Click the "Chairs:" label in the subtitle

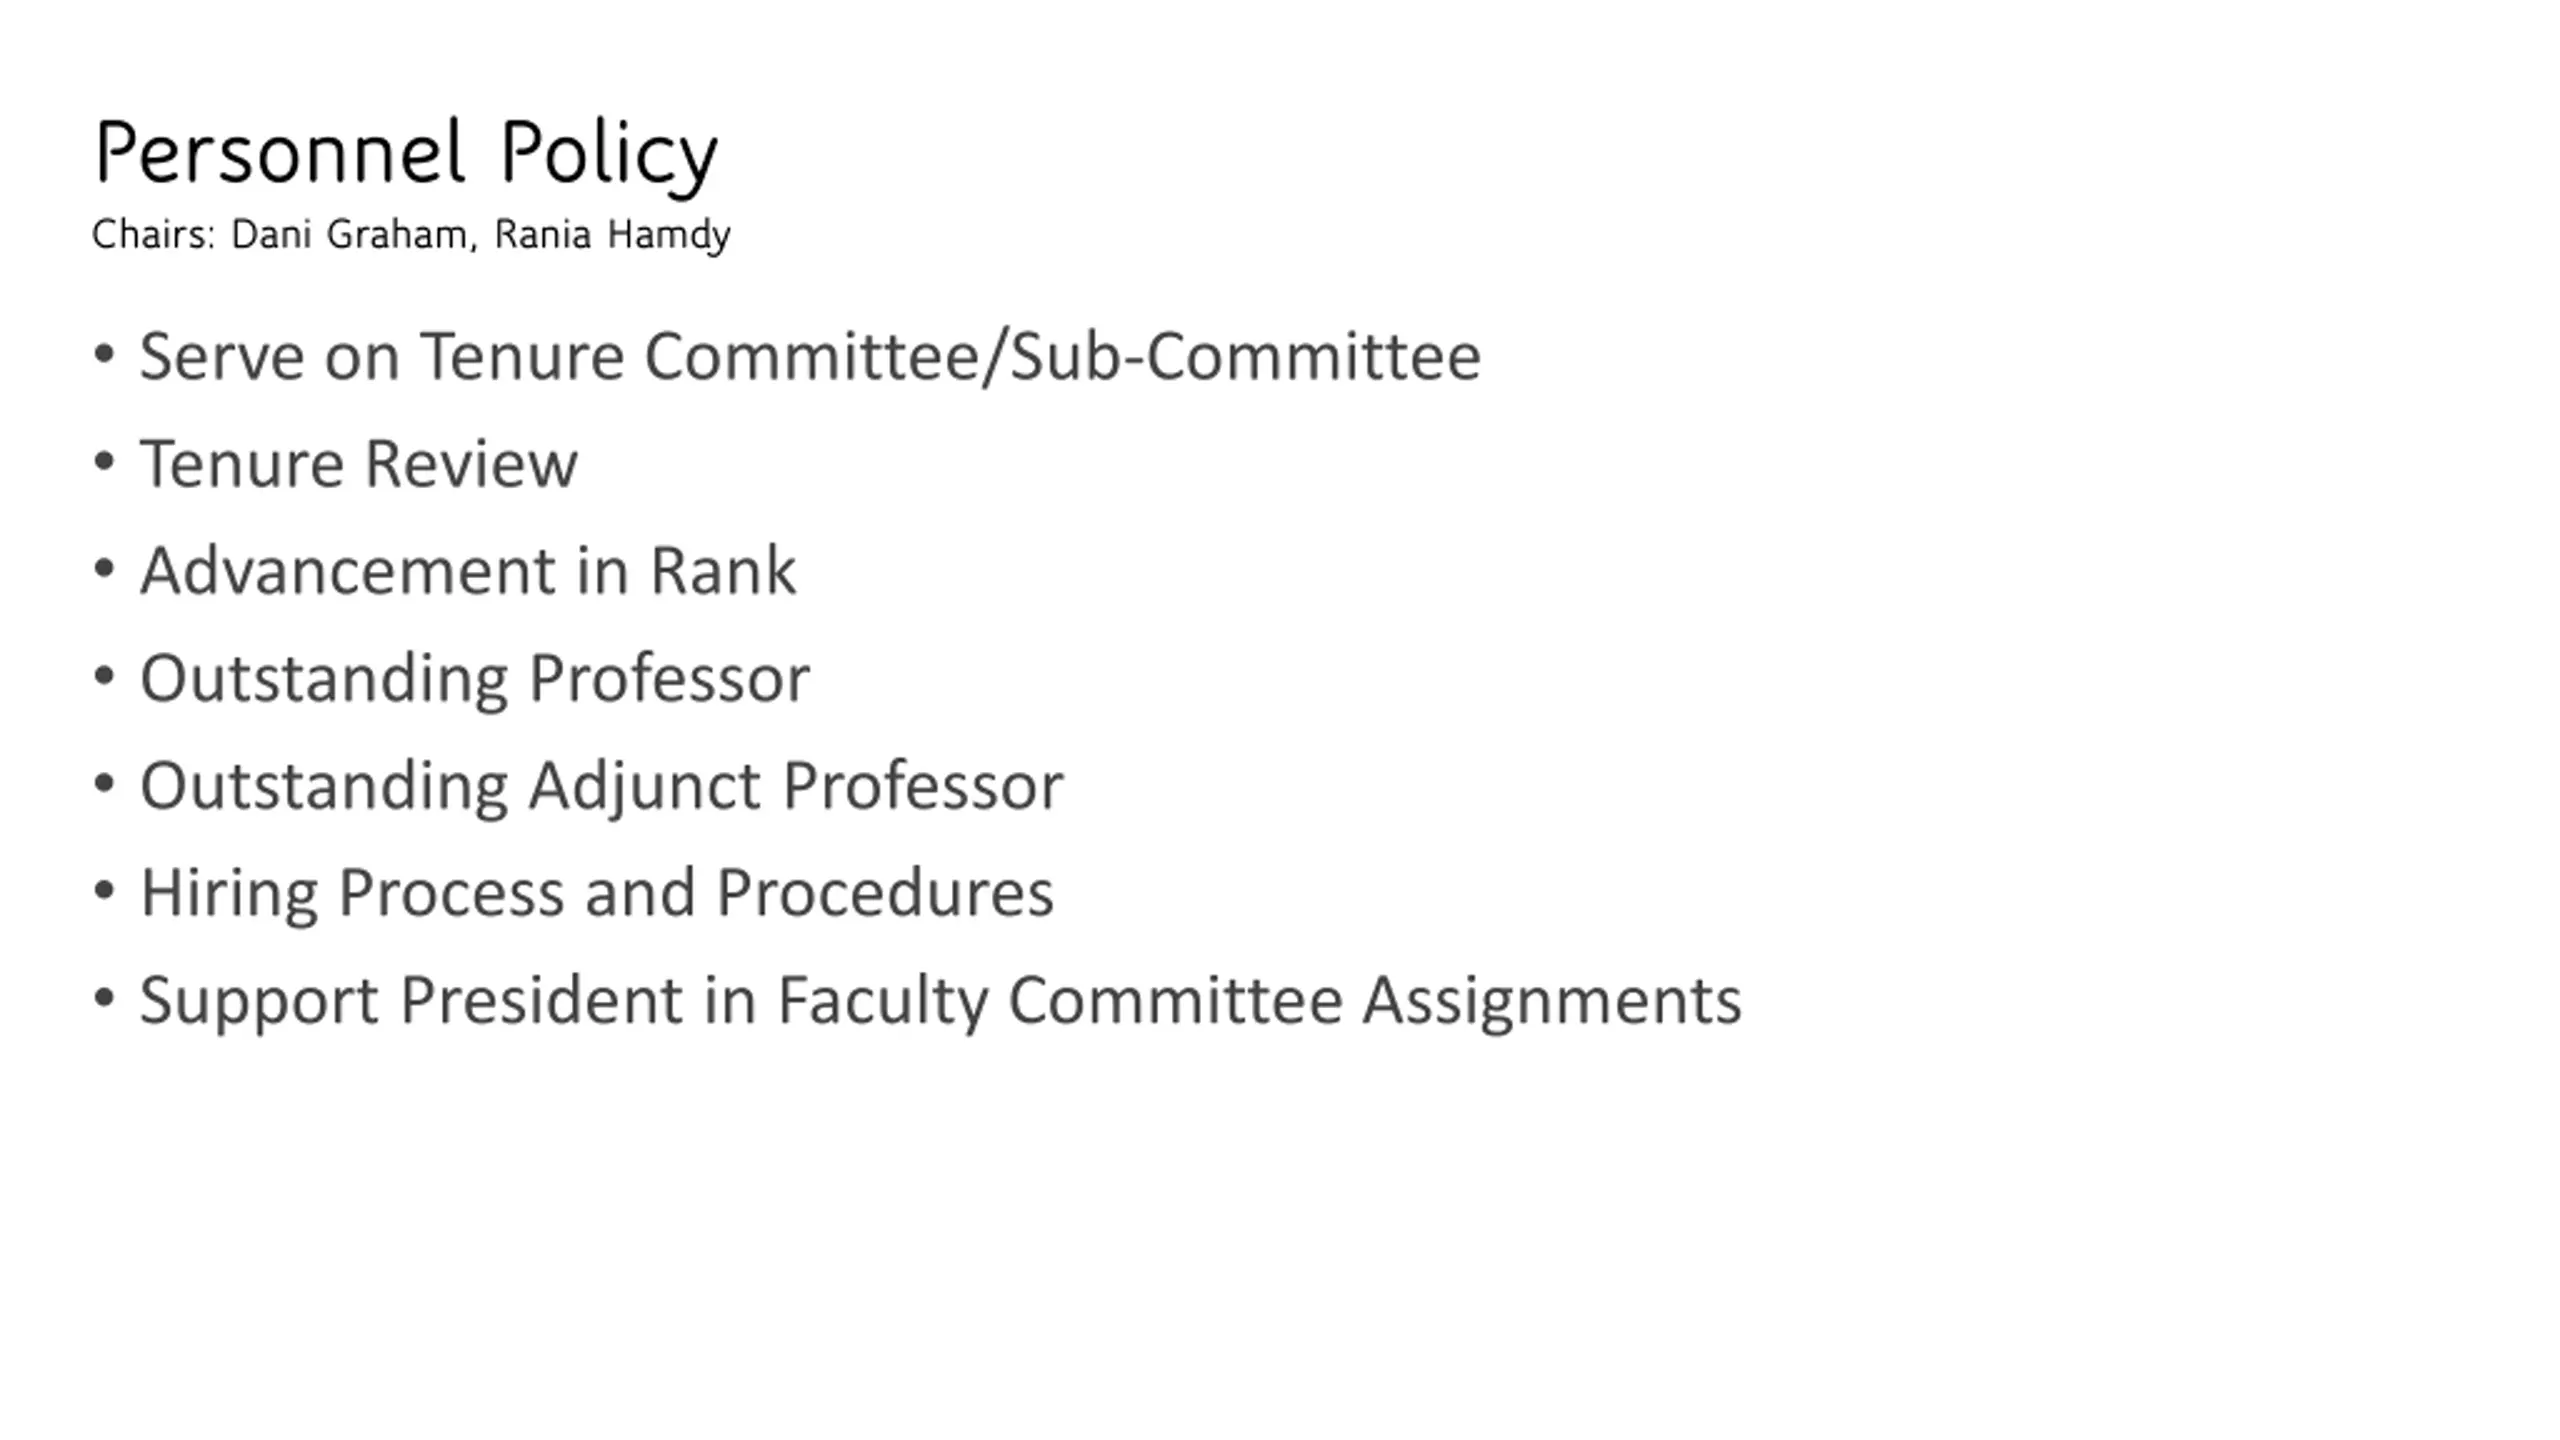pos(154,234)
